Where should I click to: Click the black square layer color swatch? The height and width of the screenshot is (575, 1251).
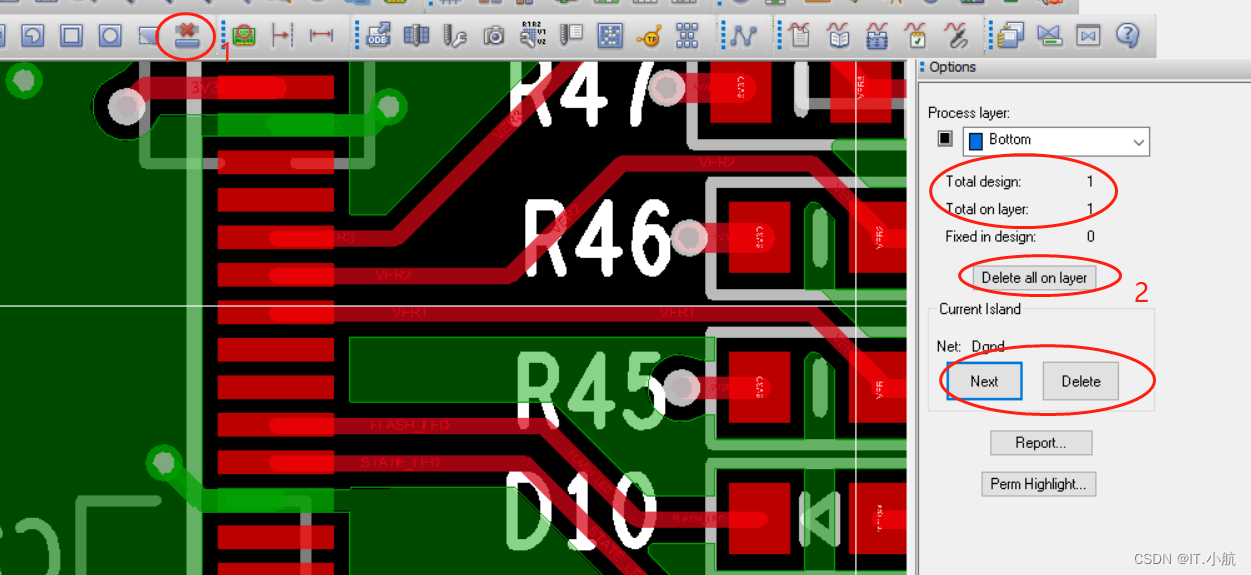coord(944,140)
